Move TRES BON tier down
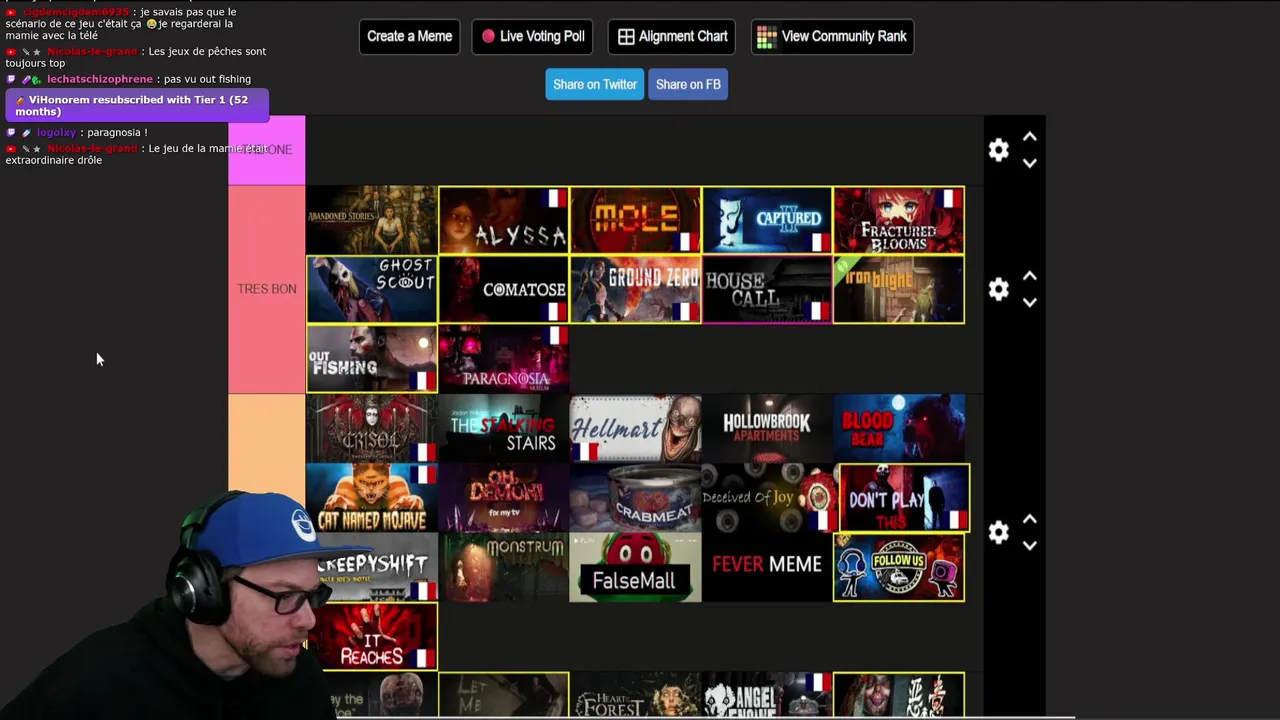The height and width of the screenshot is (720, 1280). click(x=1030, y=302)
